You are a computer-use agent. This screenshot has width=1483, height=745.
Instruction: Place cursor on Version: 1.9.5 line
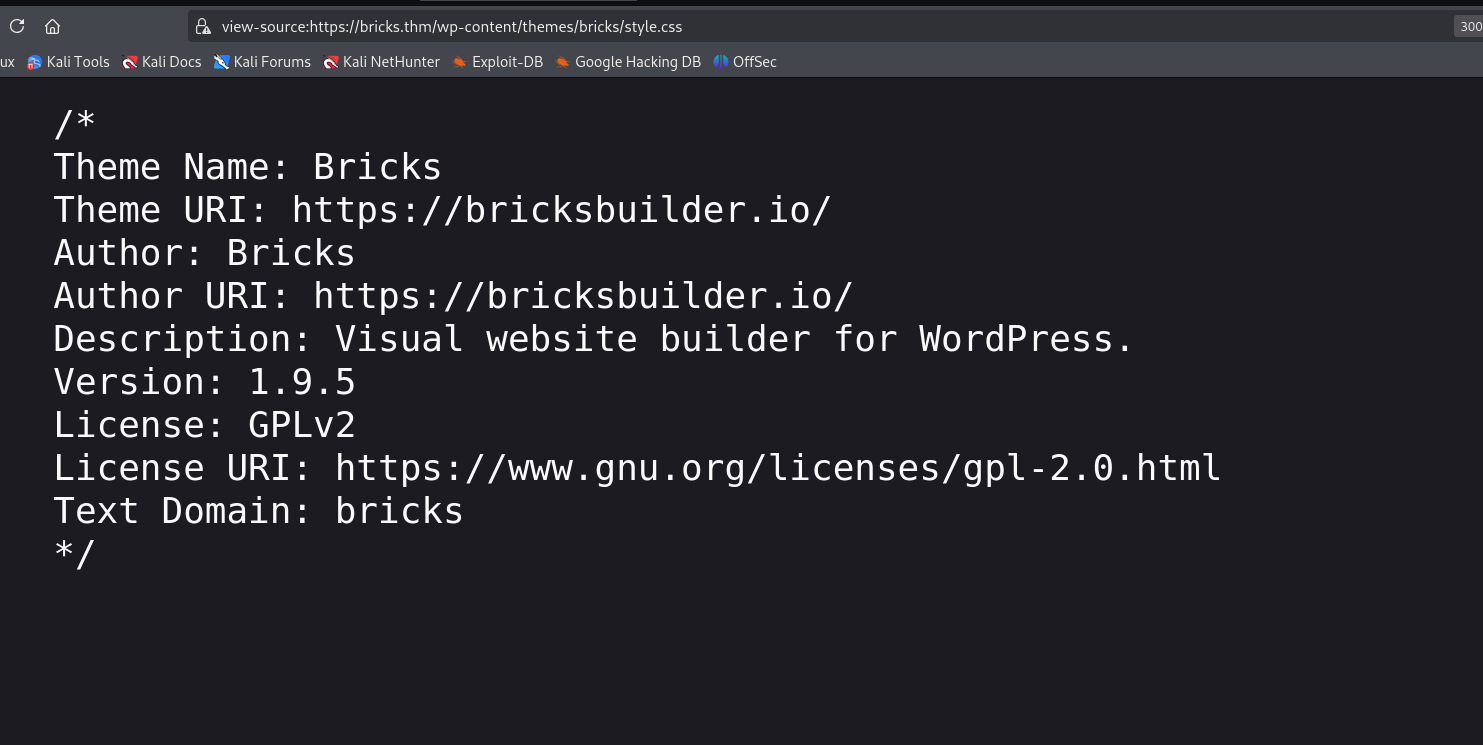[x=205, y=382]
